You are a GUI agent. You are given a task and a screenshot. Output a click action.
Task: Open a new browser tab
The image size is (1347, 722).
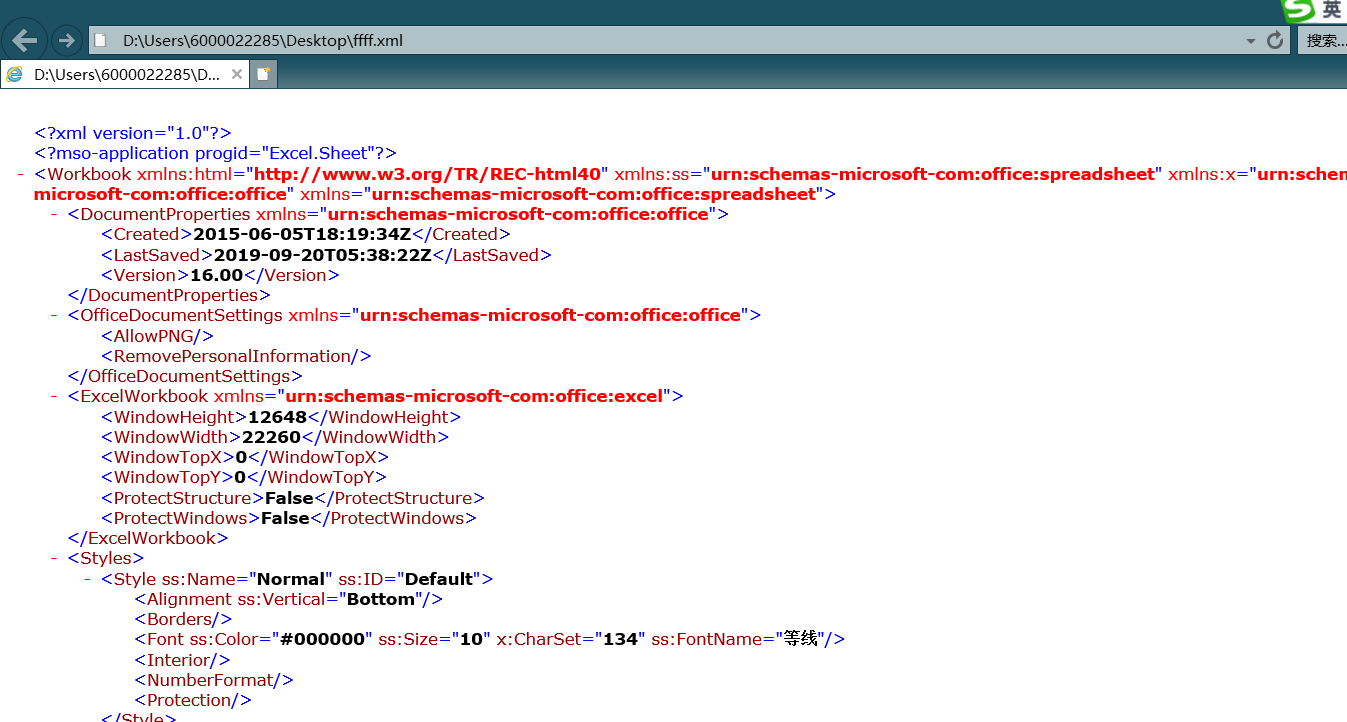(262, 73)
